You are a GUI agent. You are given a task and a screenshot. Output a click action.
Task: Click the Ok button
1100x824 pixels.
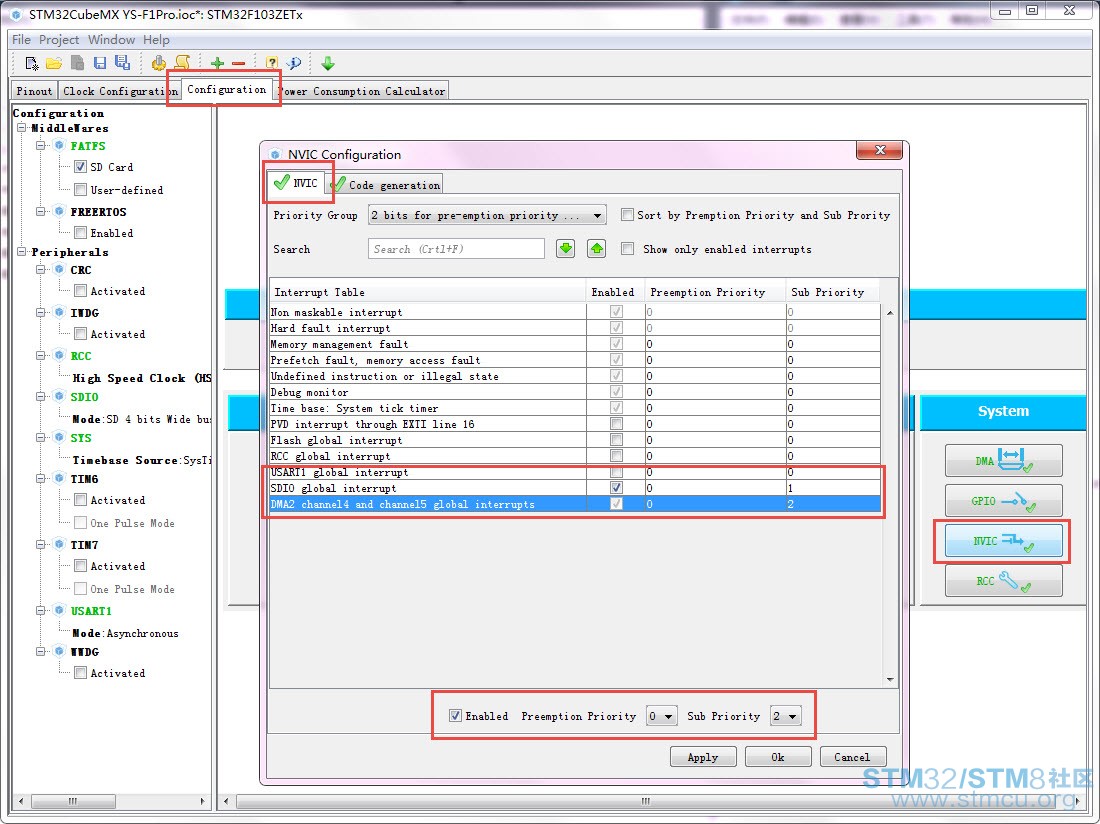[778, 757]
